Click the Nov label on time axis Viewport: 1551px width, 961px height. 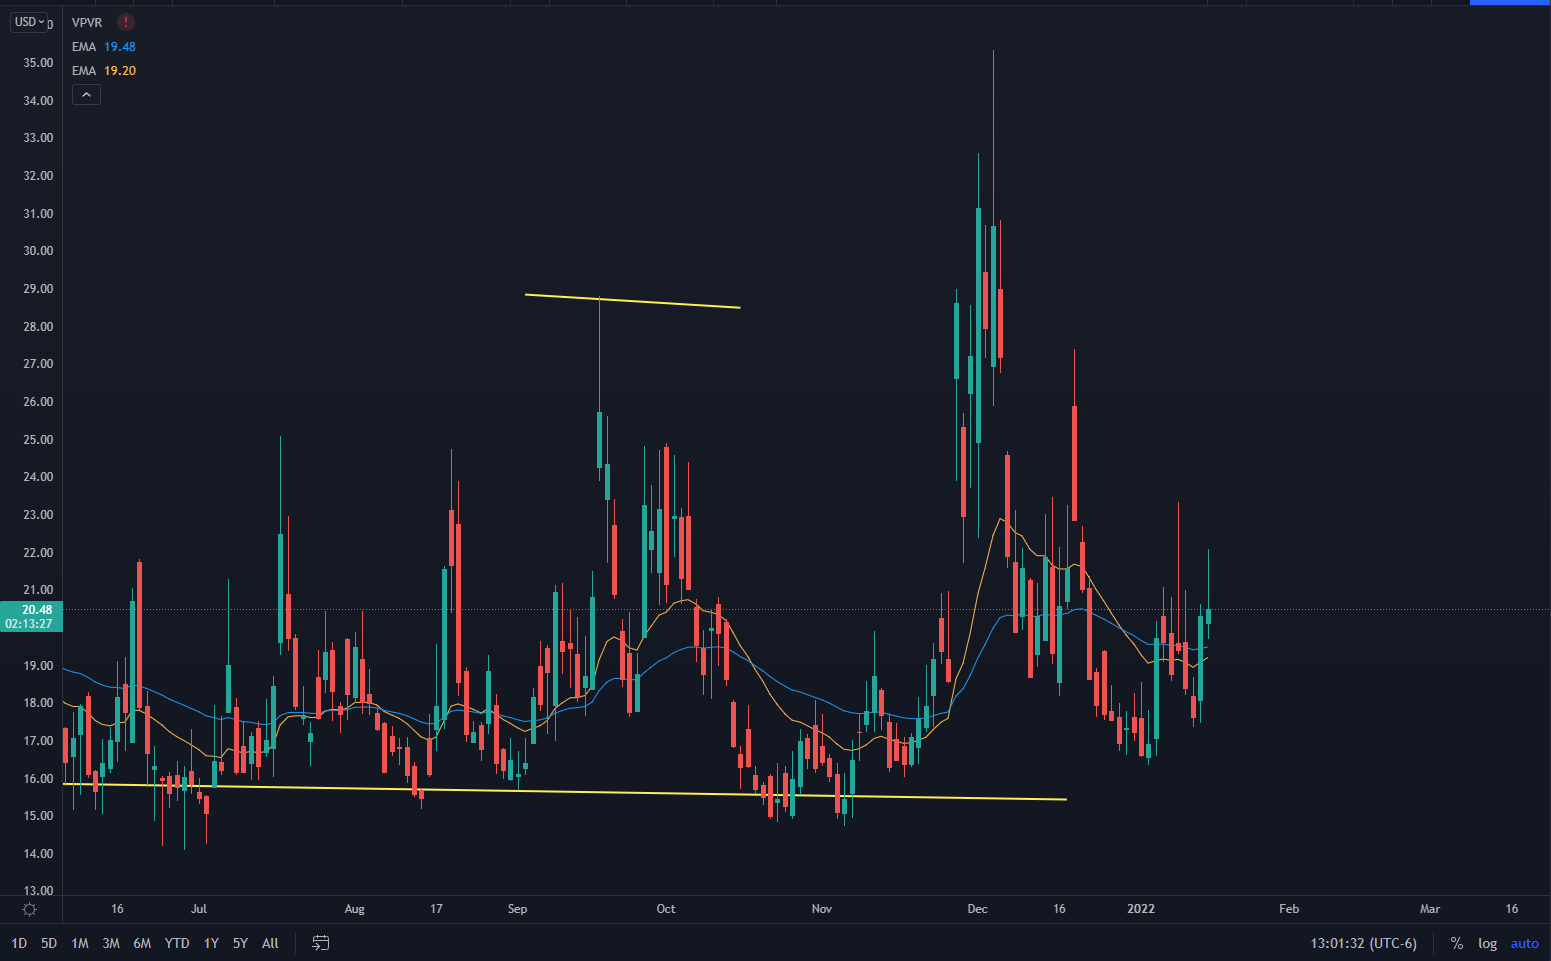tap(822, 909)
